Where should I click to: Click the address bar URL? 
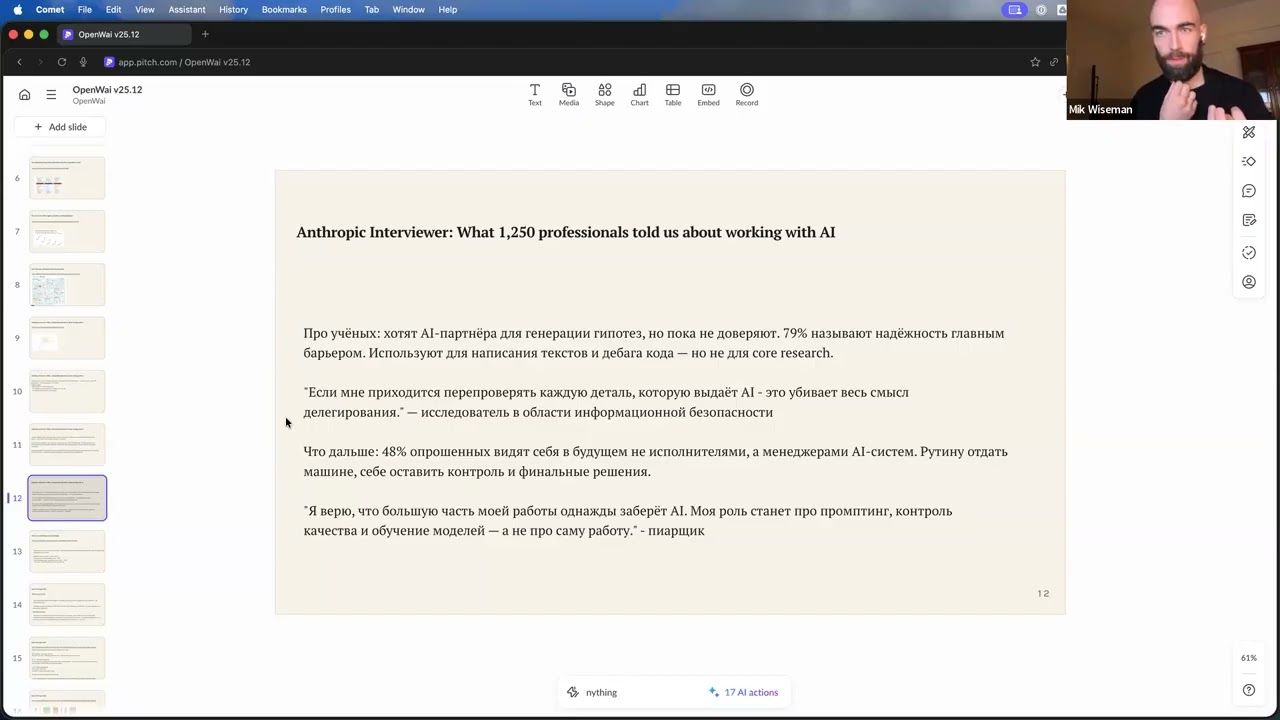(x=184, y=62)
